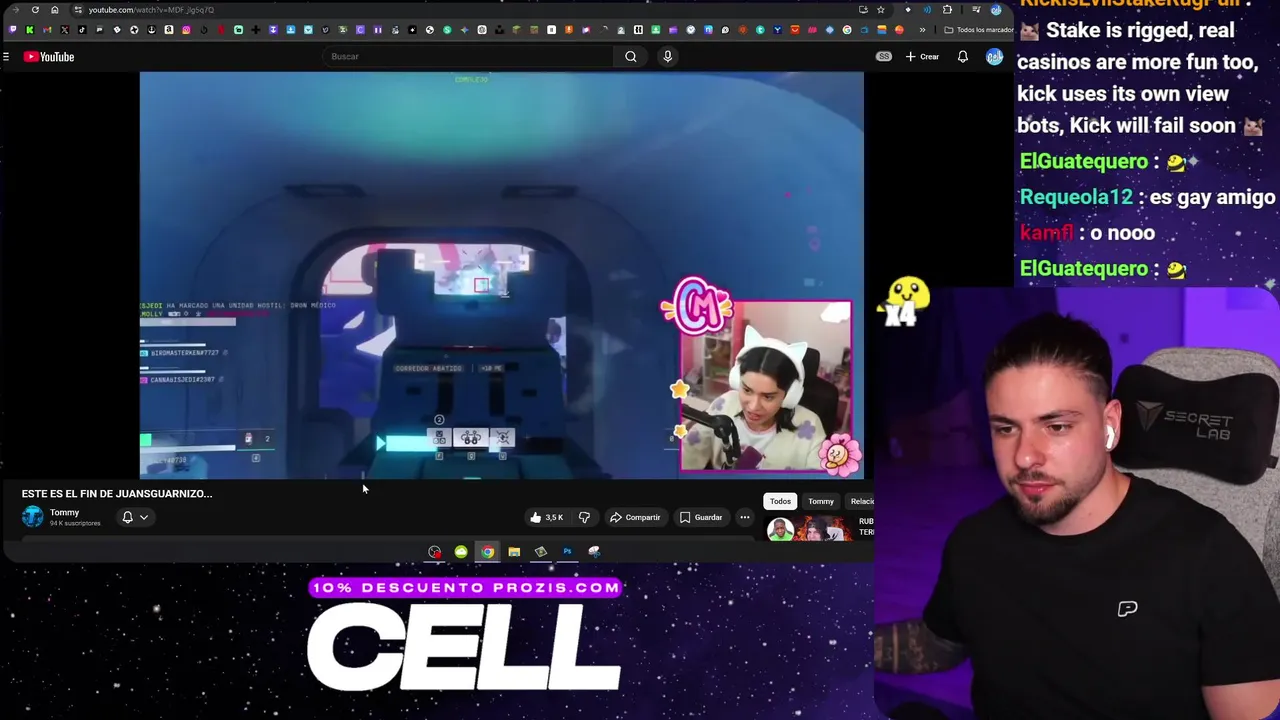Open more actions three-dot menu

pos(745,517)
